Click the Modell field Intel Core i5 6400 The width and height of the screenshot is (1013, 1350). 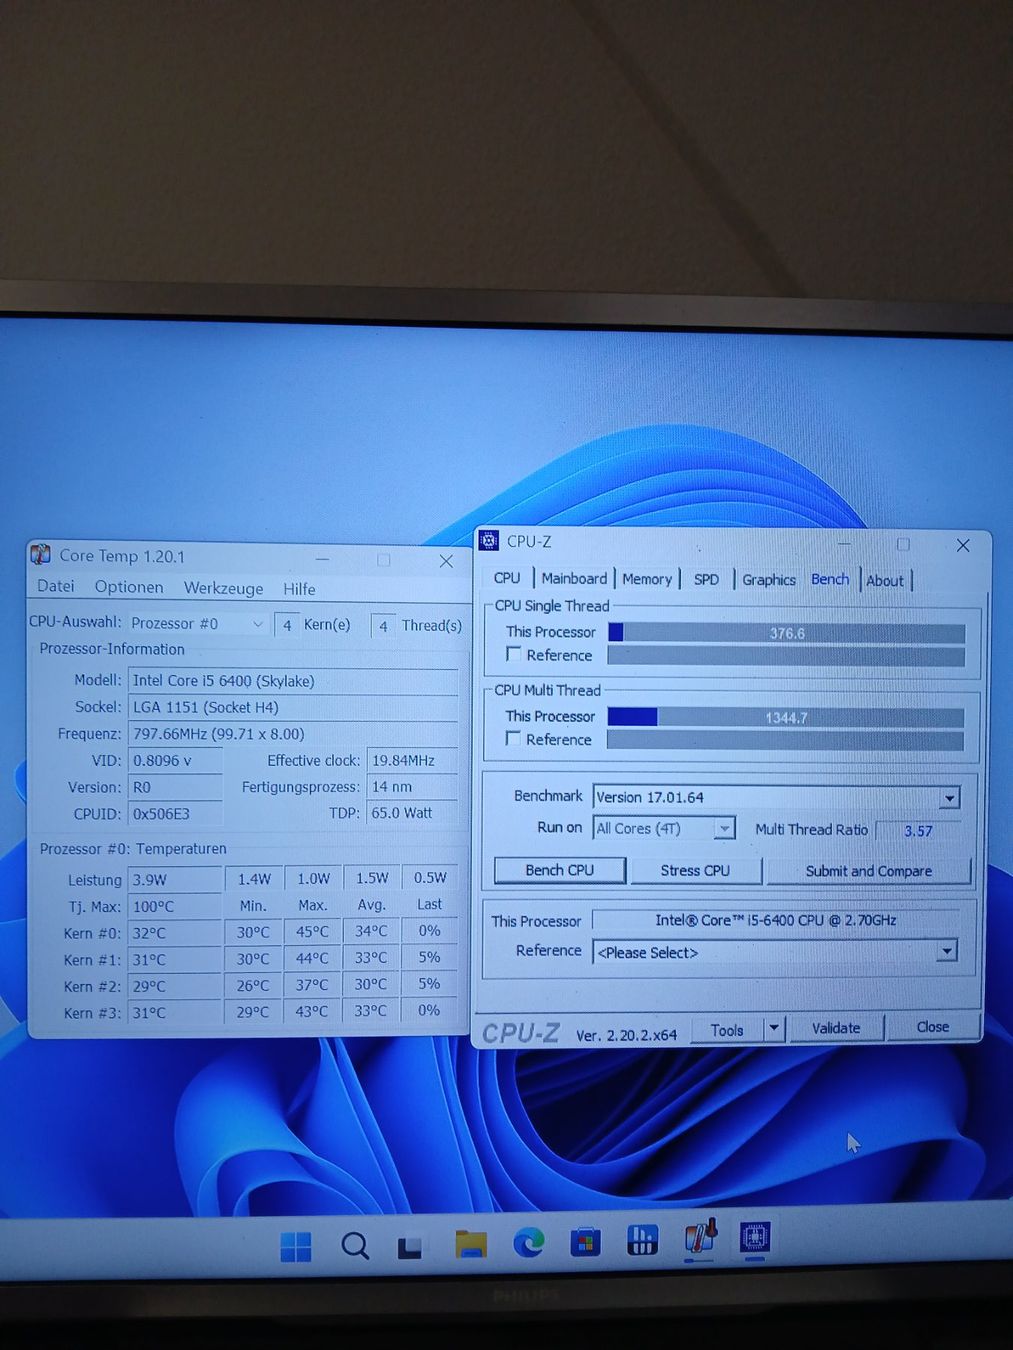coord(293,681)
